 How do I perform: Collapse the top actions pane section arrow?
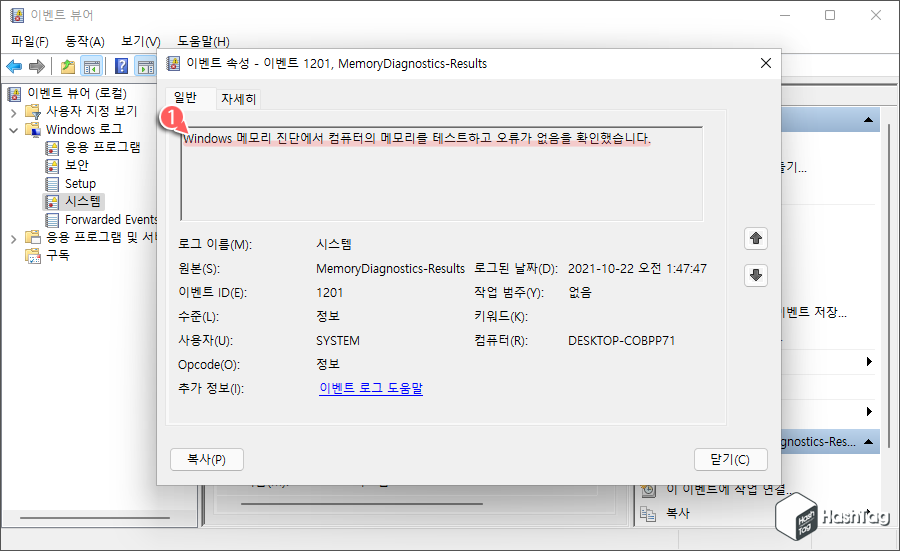pos(868,120)
